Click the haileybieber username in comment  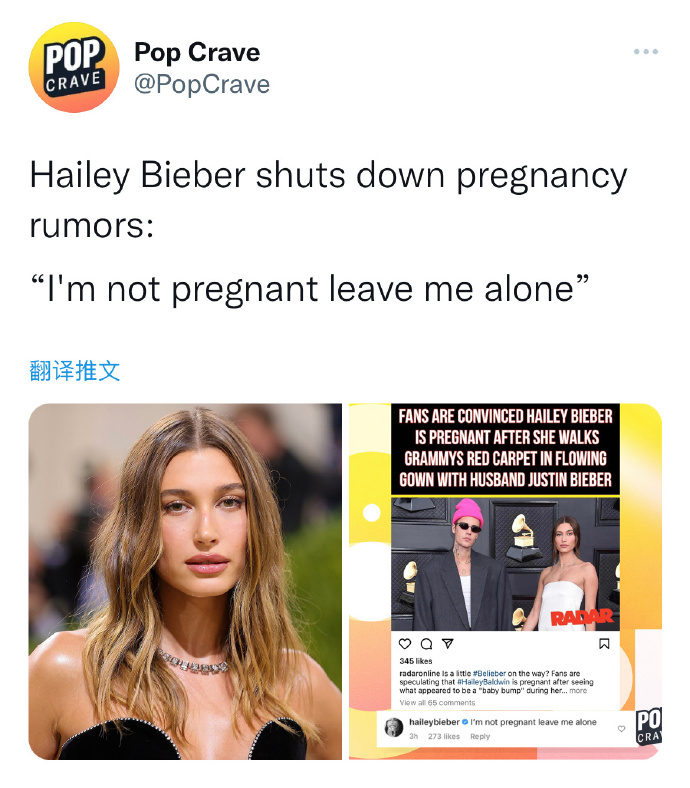coord(434,722)
